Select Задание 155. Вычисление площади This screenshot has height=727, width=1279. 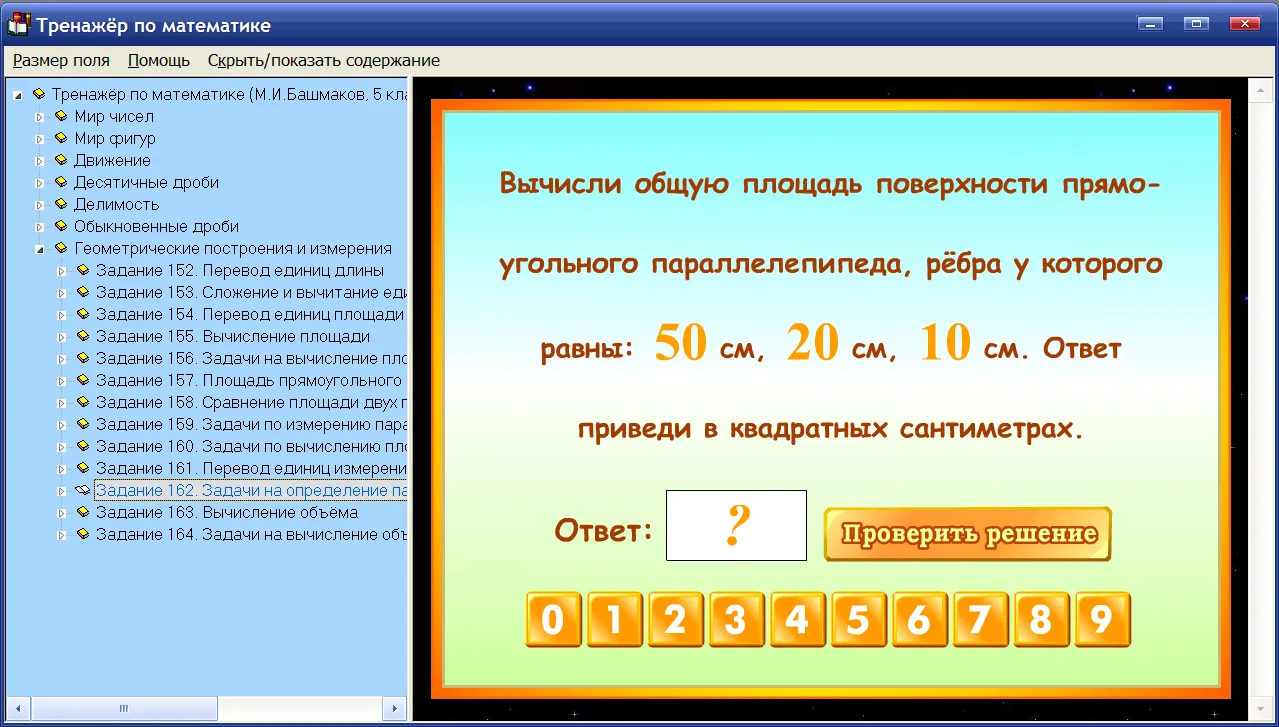[233, 337]
